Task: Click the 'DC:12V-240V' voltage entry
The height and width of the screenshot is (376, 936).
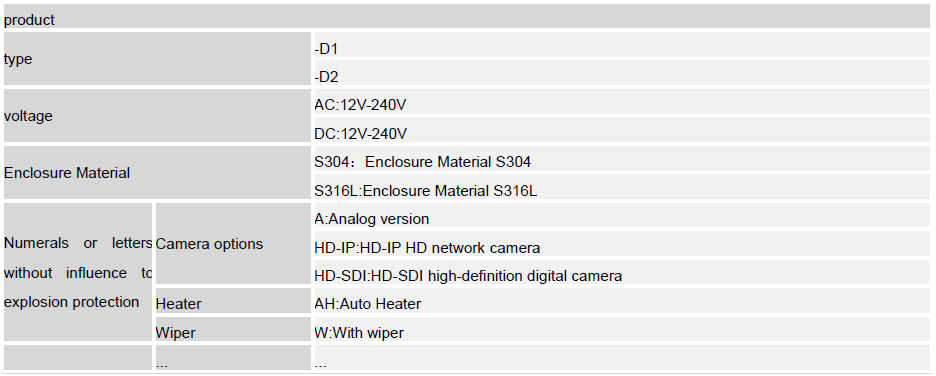Action: click(x=621, y=130)
